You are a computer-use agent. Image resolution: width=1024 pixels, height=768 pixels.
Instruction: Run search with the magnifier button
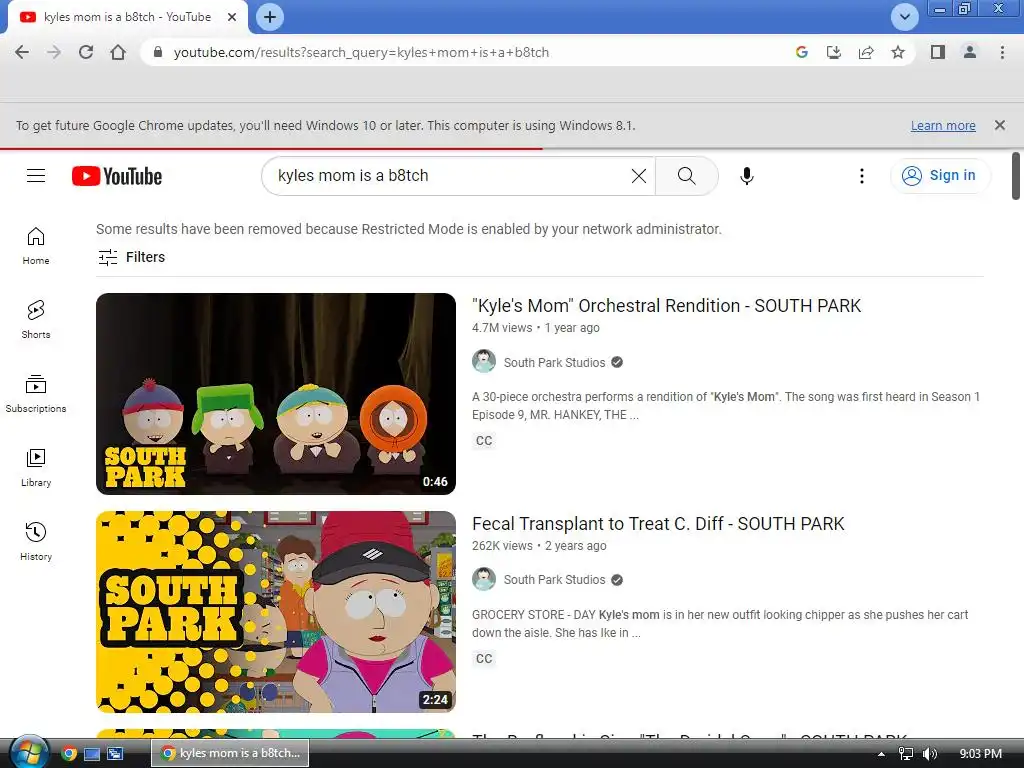686,176
